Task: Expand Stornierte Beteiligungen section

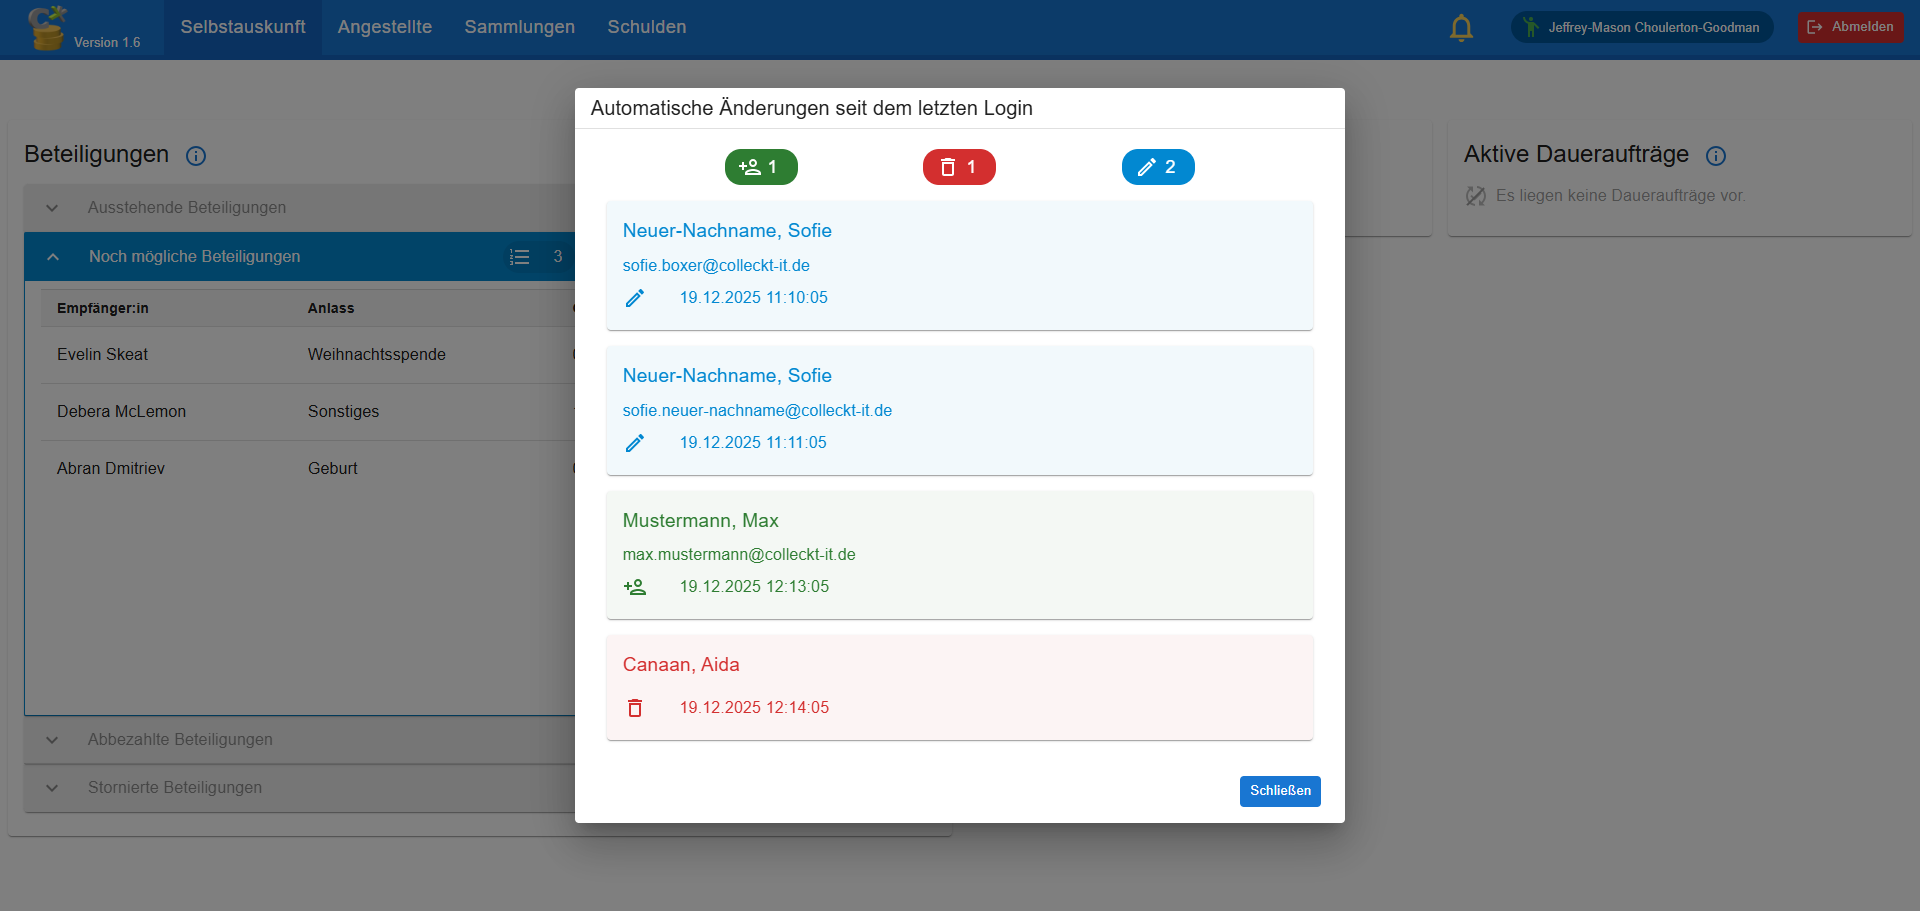Action: [x=53, y=788]
